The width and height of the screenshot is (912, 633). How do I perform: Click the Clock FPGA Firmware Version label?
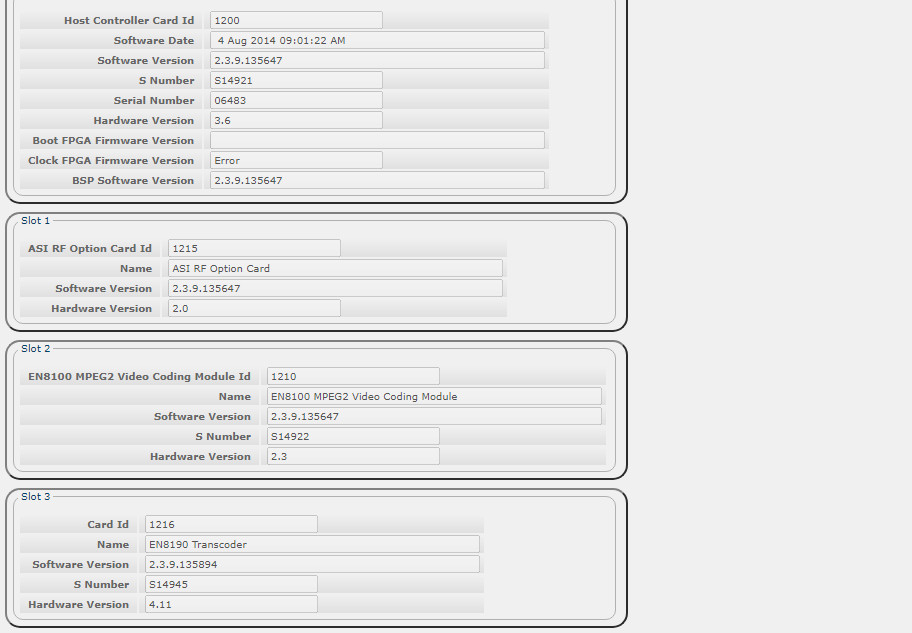pyautogui.click(x=111, y=161)
